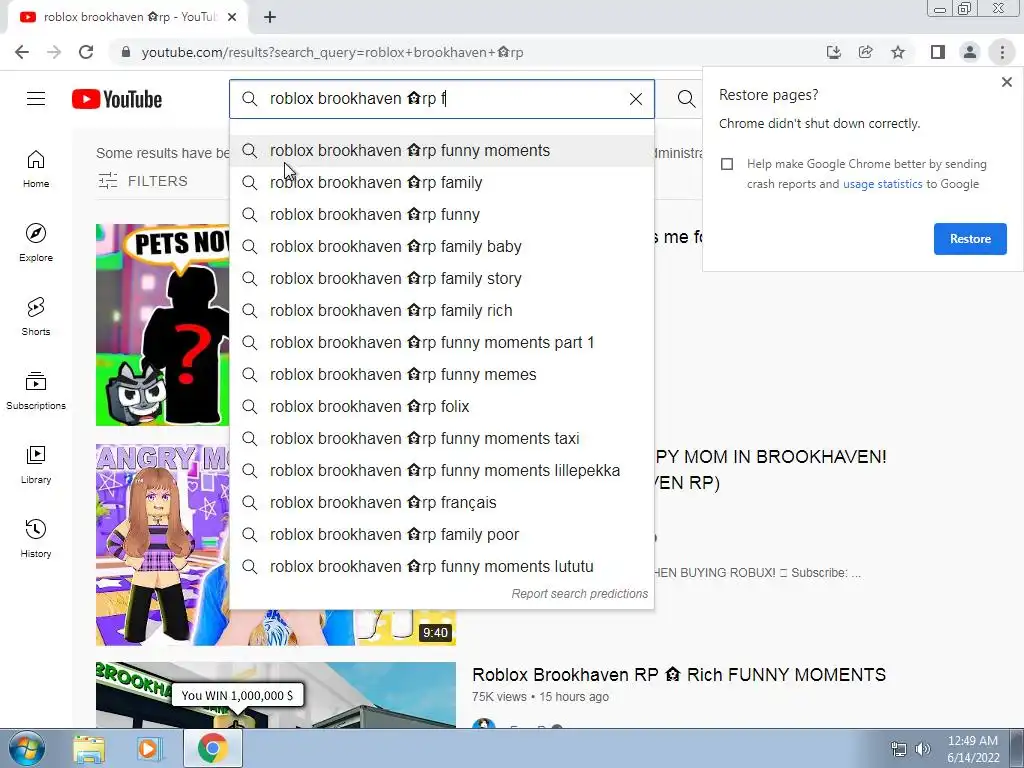Image resolution: width=1024 pixels, height=768 pixels.
Task: Open a new browser tab
Action: coord(270,17)
